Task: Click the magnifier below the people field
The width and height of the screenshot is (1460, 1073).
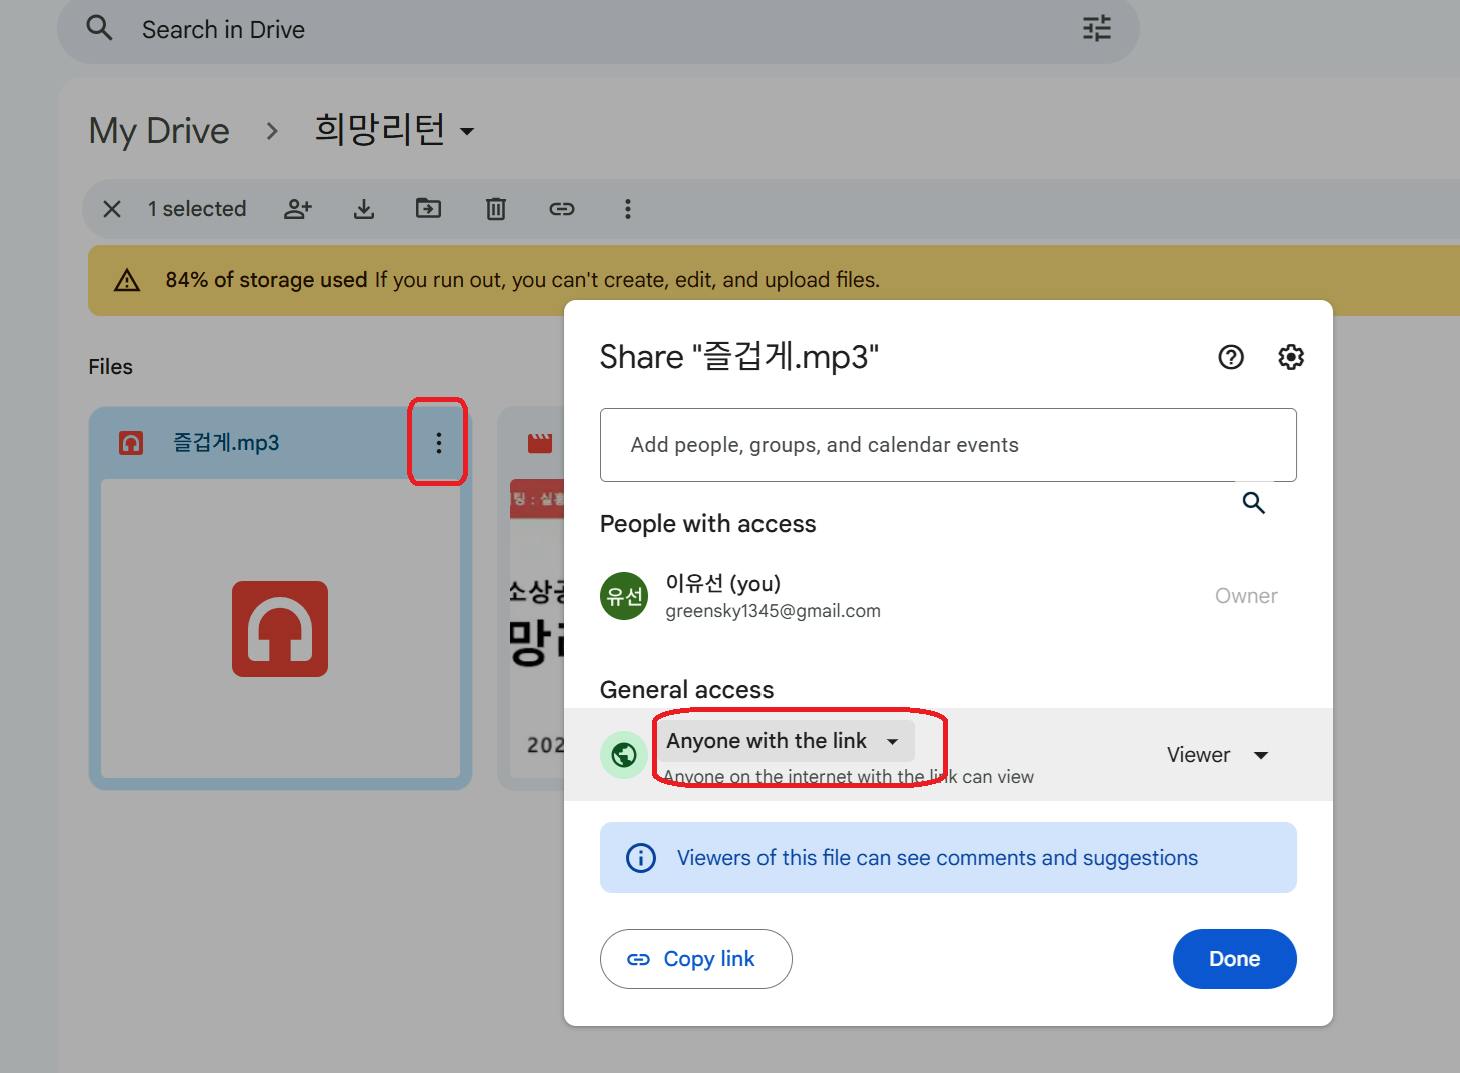Action: click(x=1254, y=503)
